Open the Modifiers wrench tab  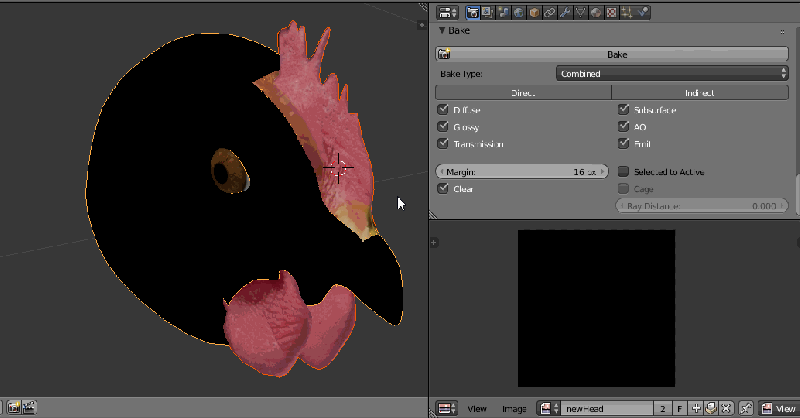point(565,12)
